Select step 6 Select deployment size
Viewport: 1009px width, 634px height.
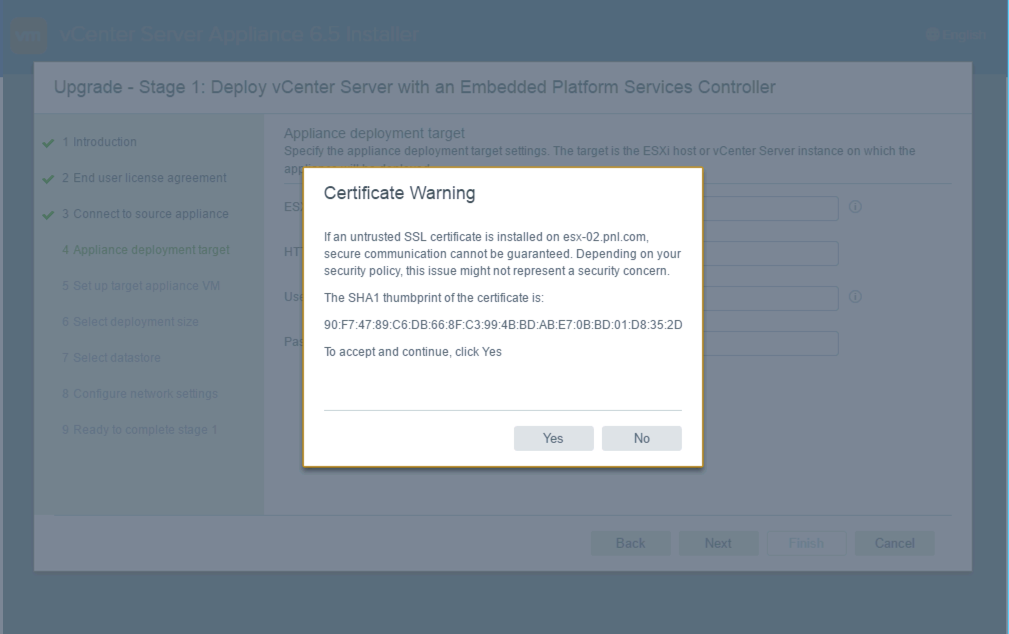(x=130, y=322)
